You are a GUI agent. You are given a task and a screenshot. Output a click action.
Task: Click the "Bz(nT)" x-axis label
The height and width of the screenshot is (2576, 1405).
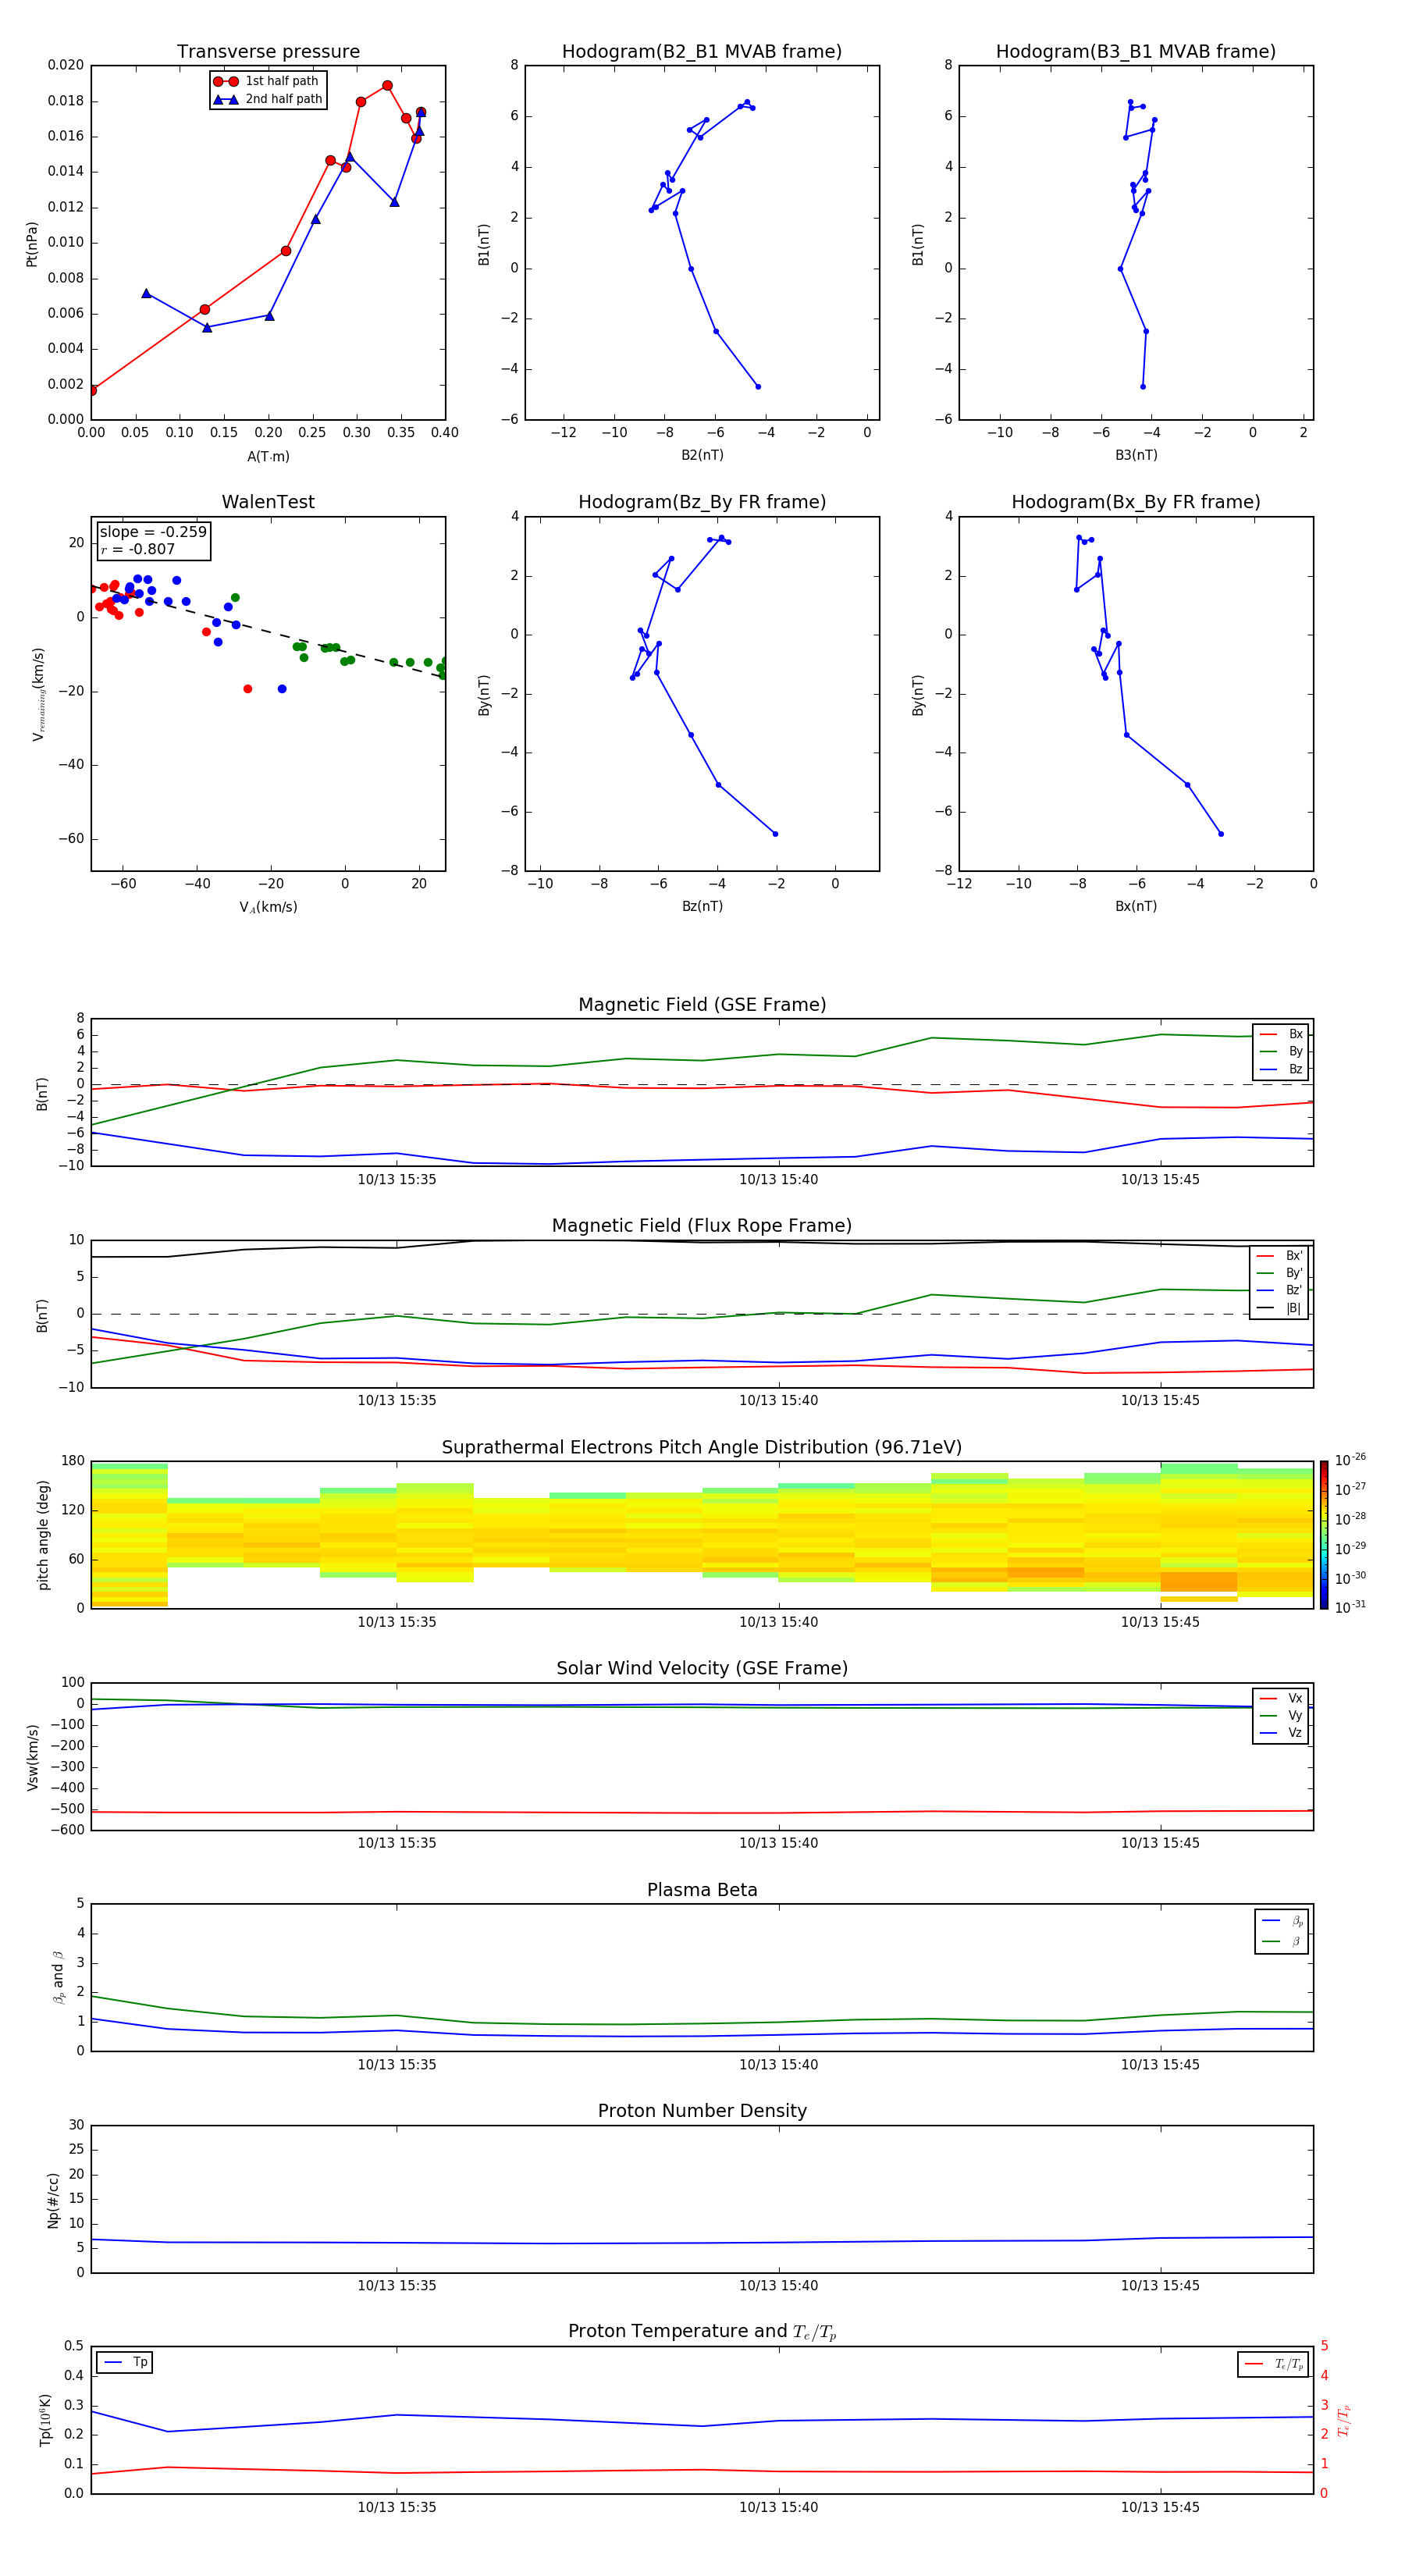click(702, 906)
